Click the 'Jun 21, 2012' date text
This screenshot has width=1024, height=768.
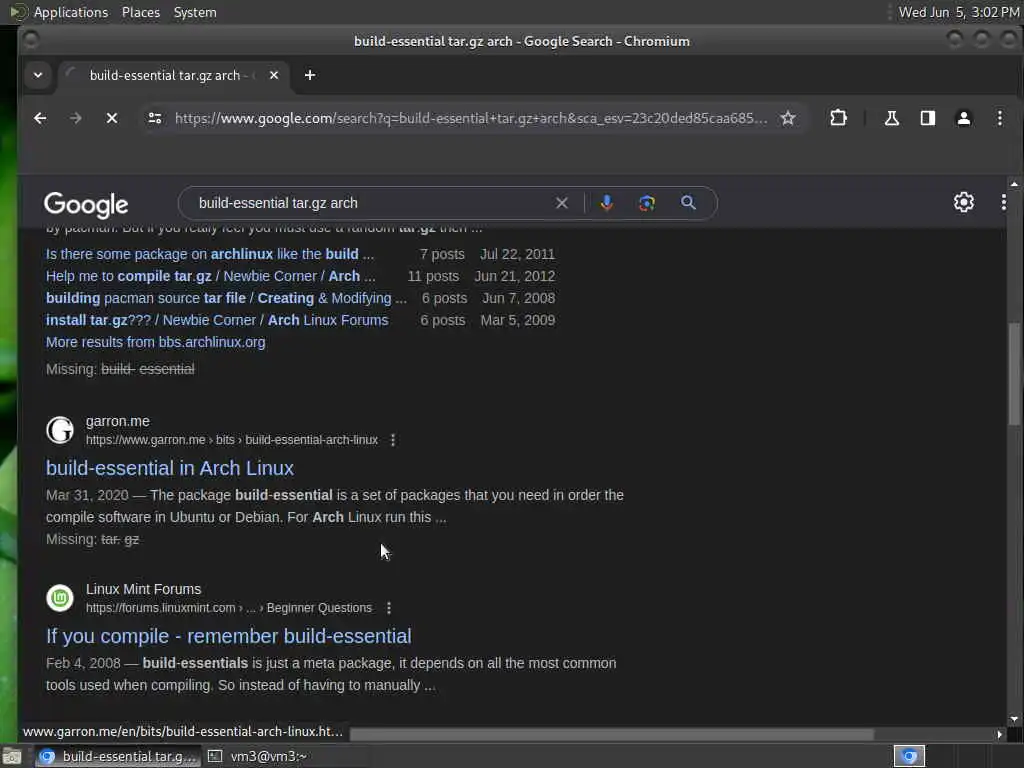tap(515, 276)
